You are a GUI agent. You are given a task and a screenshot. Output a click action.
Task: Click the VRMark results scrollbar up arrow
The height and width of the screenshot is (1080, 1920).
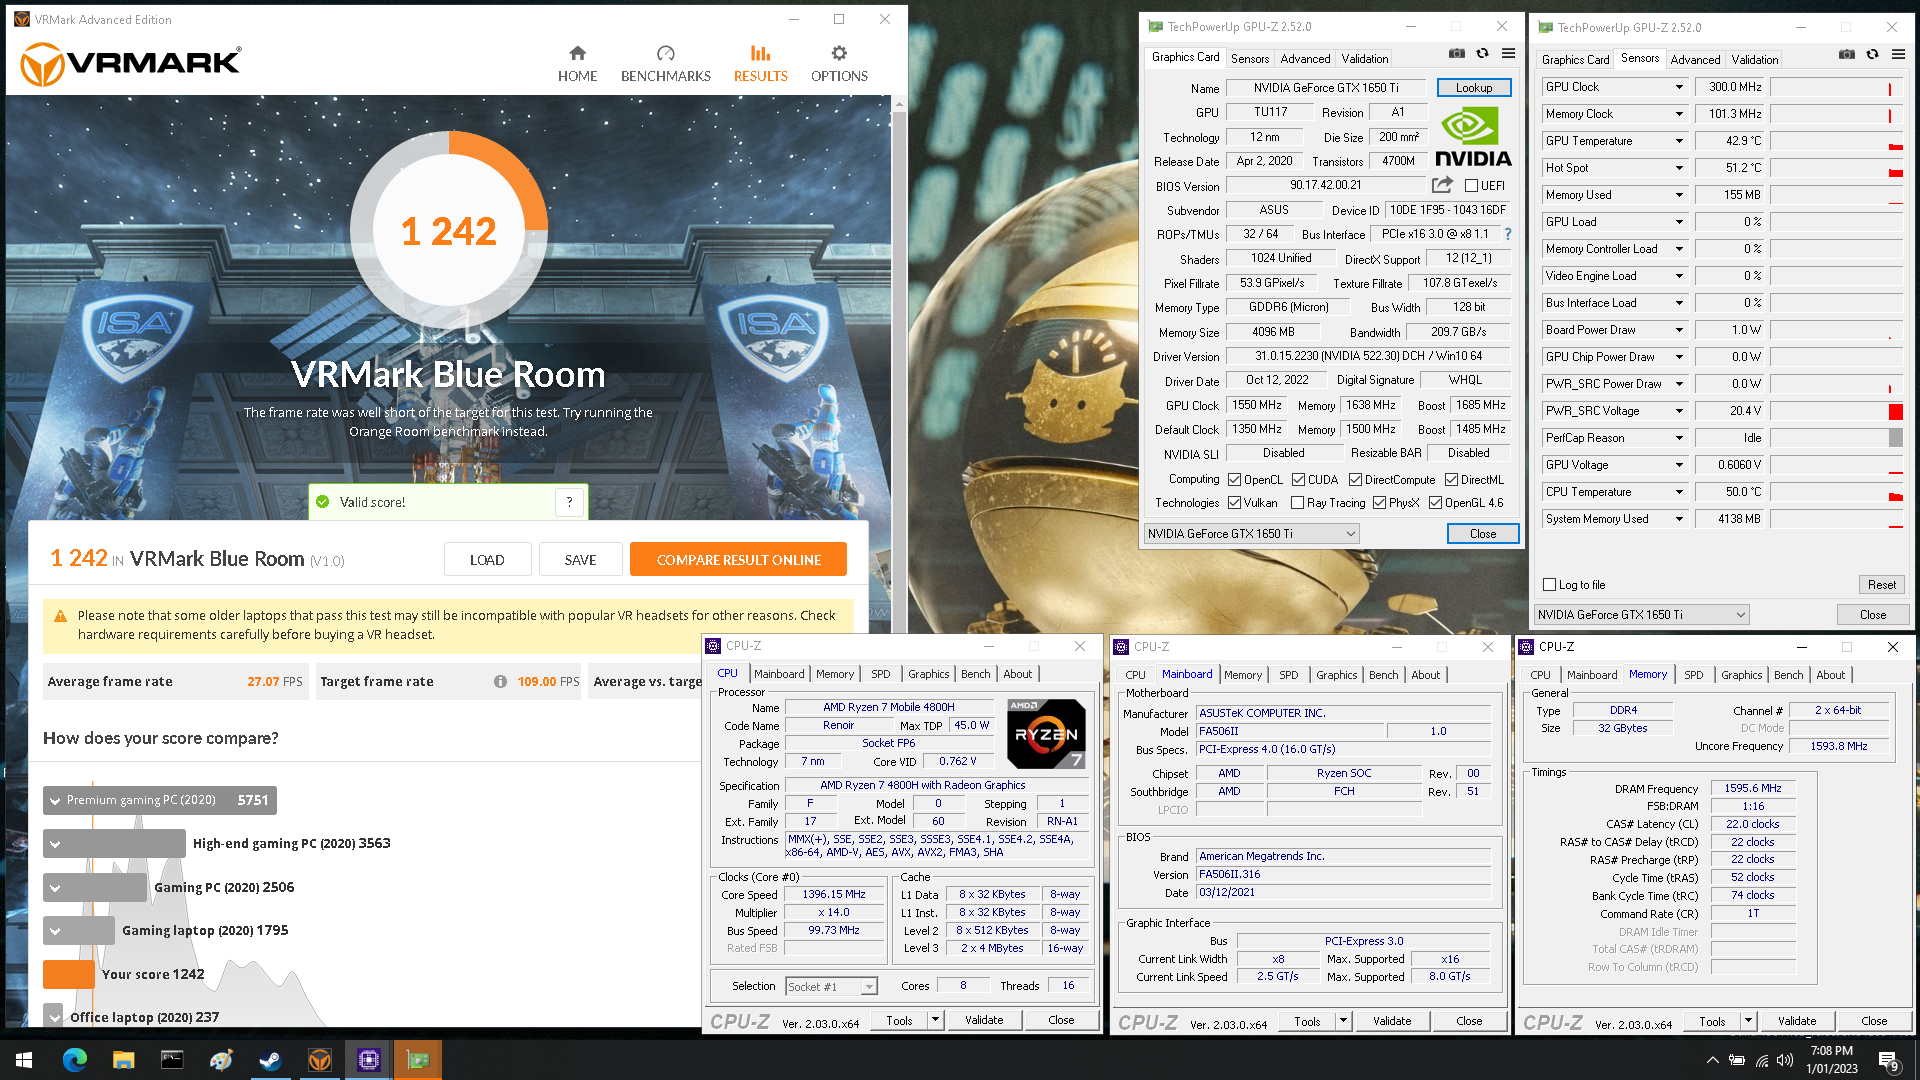coord(898,104)
